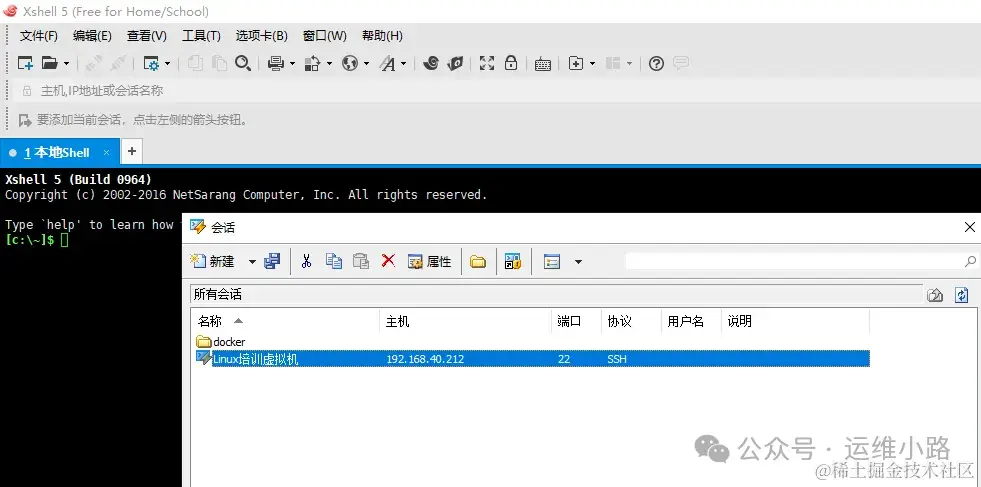
Task: Click host 192.168.40.212 in session list
Action: pyautogui.click(x=425, y=359)
